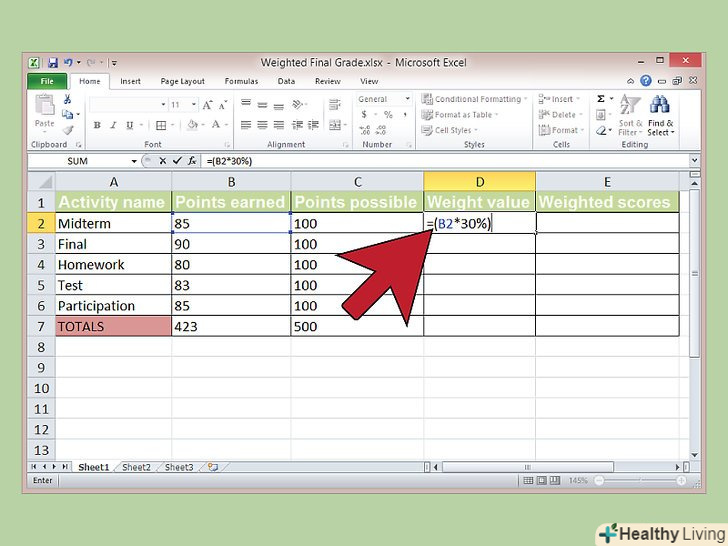Open the Page Layout ribbon tab
The image size is (728, 546).
click(x=183, y=81)
